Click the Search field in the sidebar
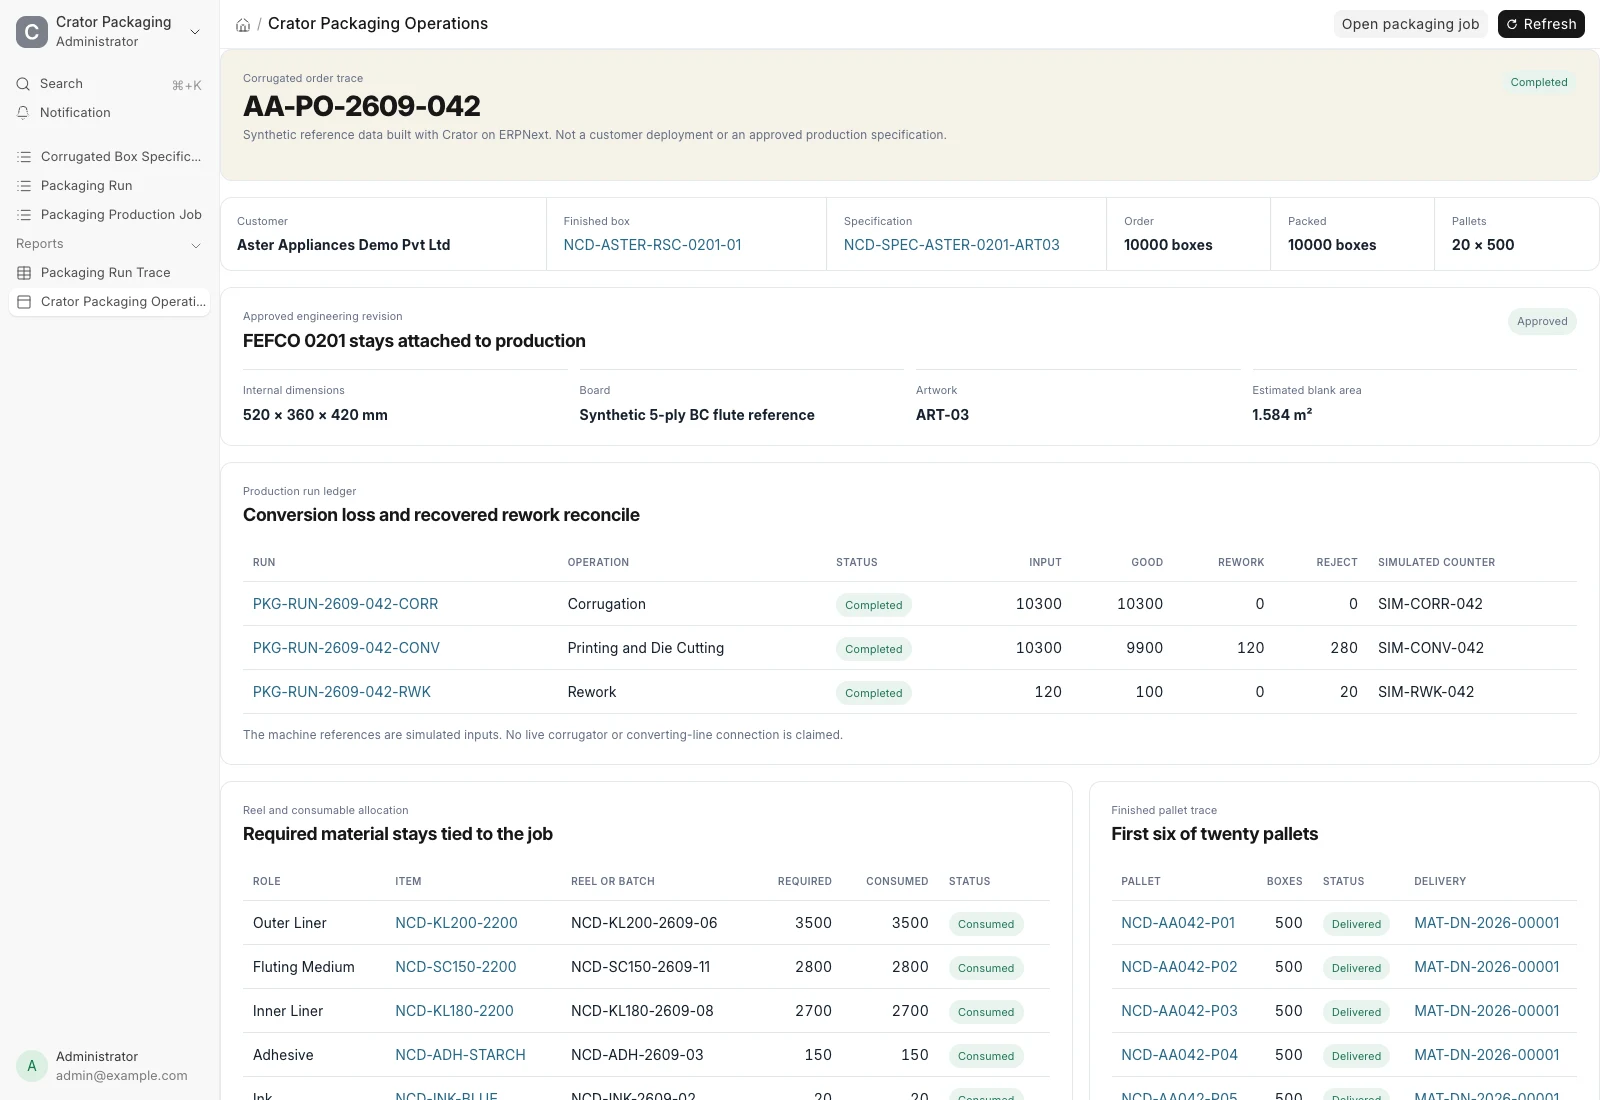 (x=110, y=84)
